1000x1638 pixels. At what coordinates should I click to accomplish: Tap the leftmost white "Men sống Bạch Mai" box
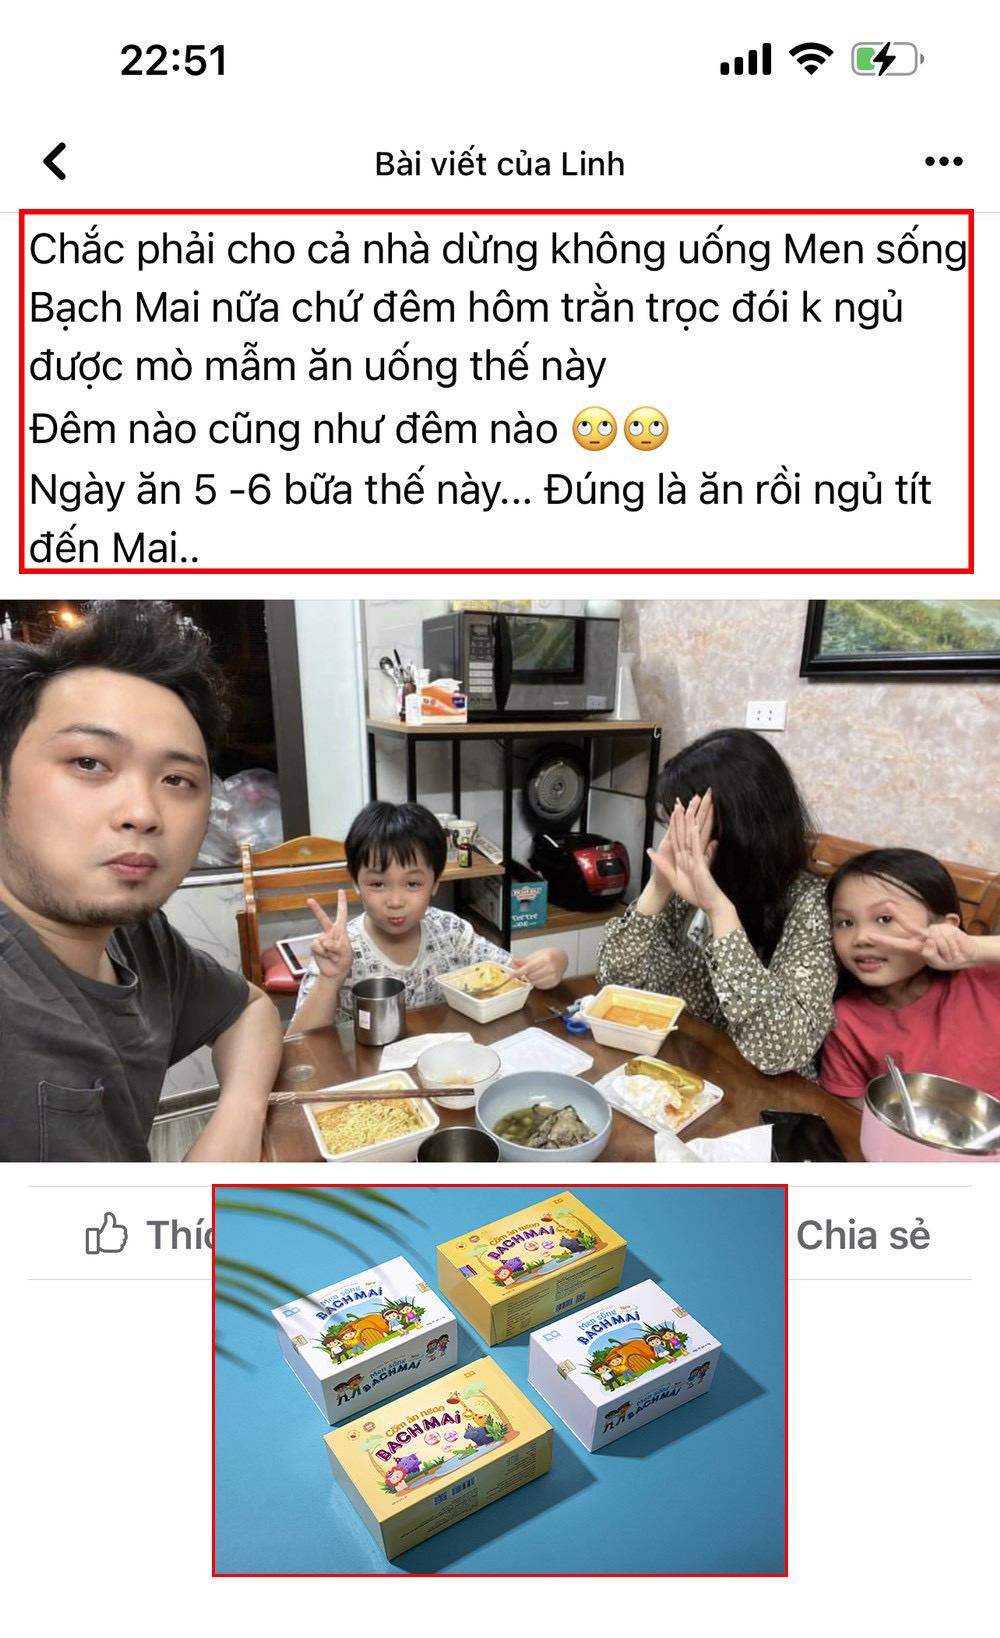point(365,1338)
